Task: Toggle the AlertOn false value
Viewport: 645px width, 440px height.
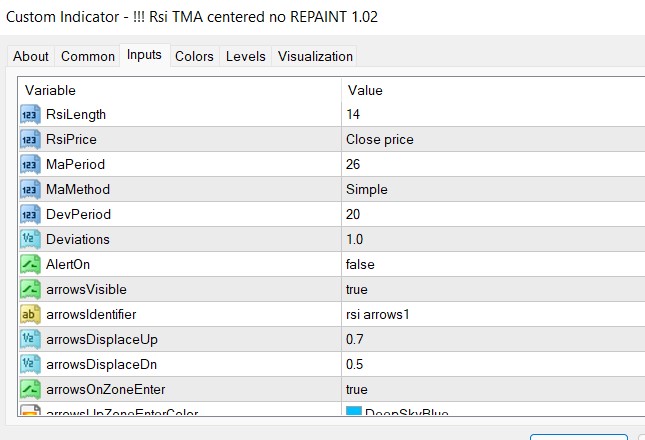Action: point(361,265)
